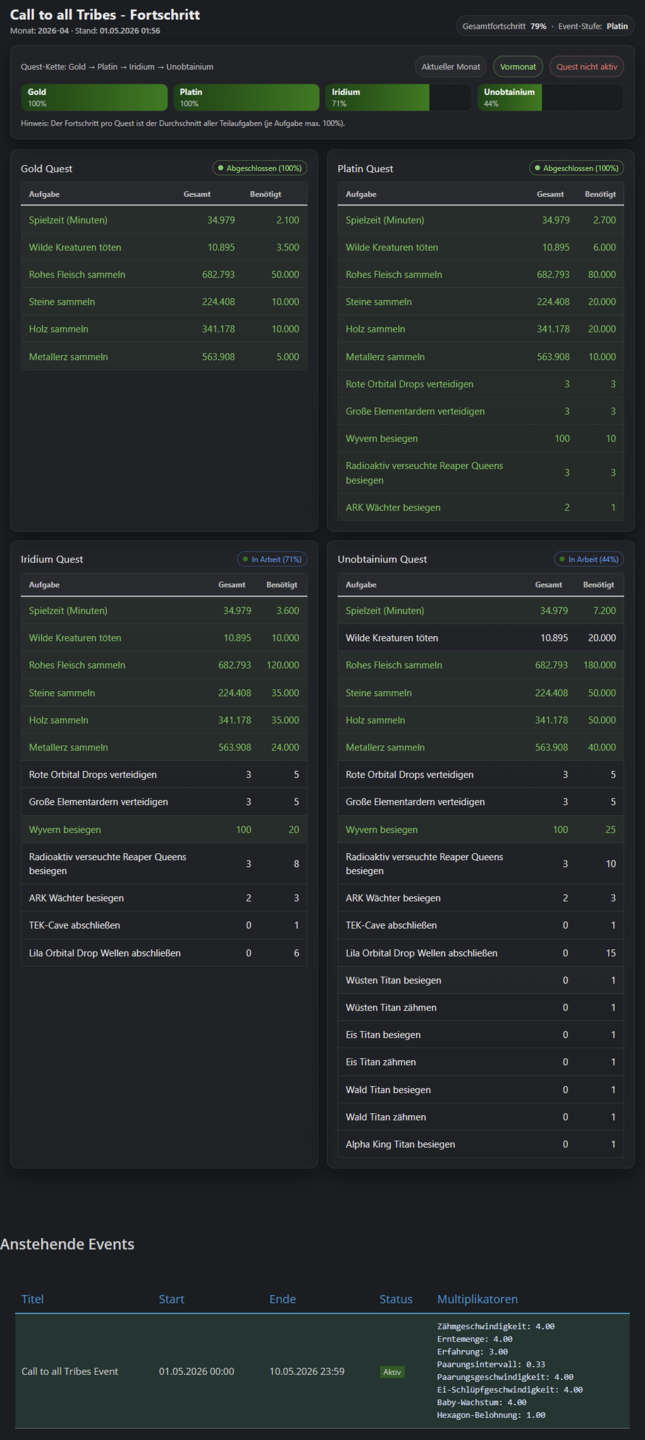
Task: Click the "Titel" events column header
Action: coord(33,1299)
